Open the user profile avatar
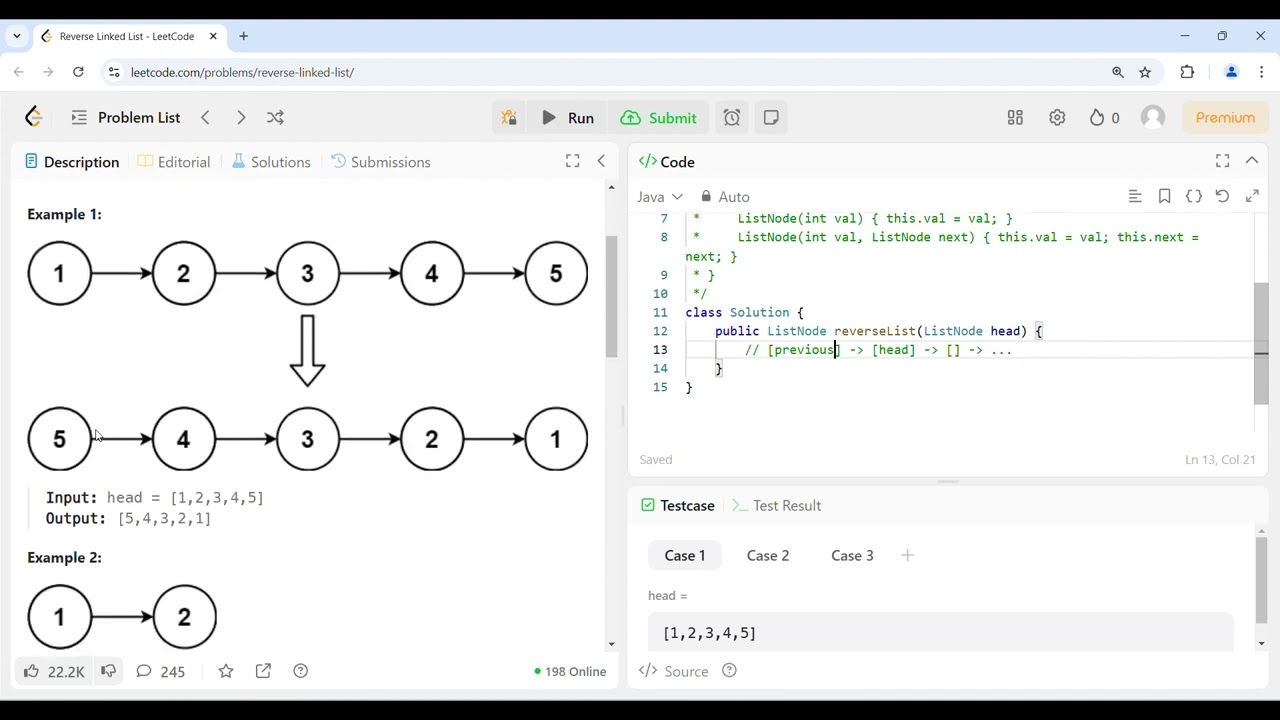 (x=1153, y=117)
